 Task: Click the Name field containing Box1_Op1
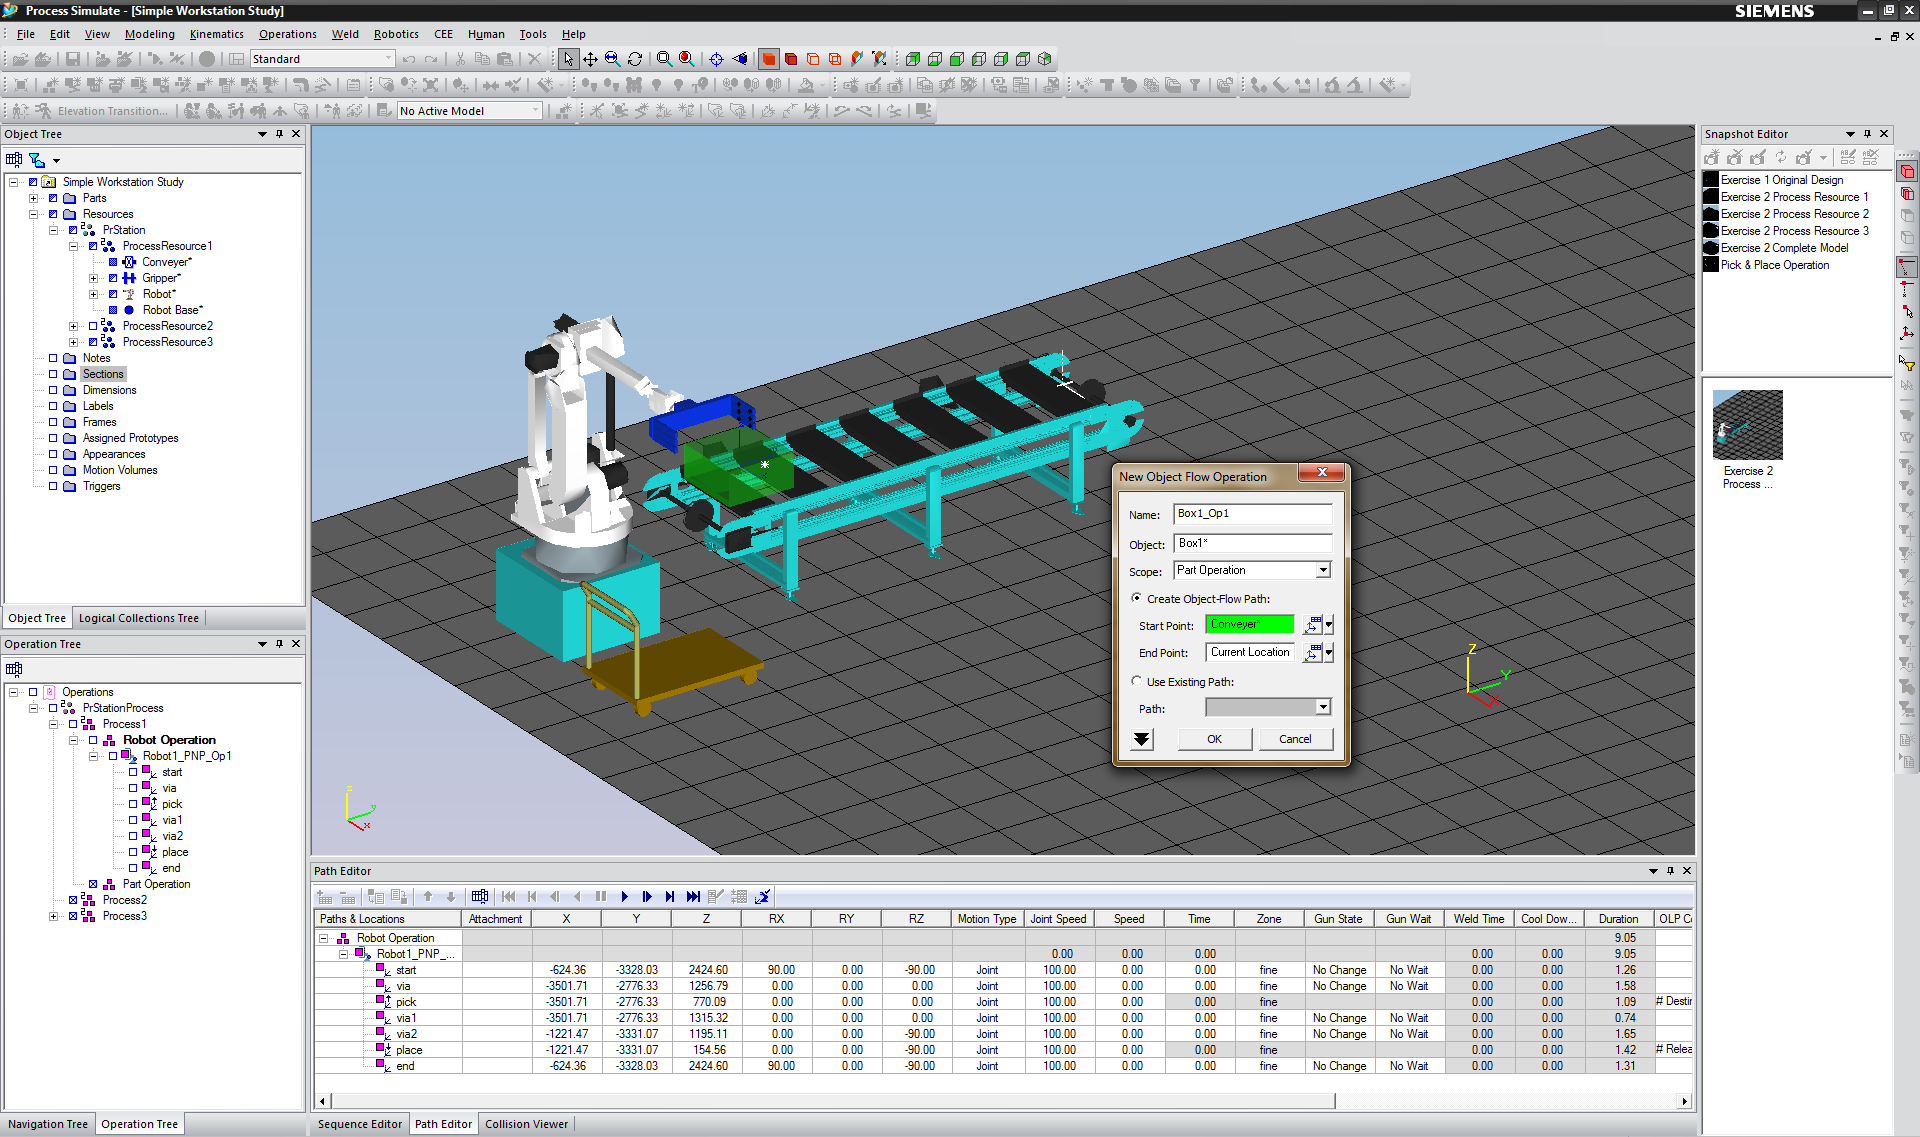tap(1252, 514)
